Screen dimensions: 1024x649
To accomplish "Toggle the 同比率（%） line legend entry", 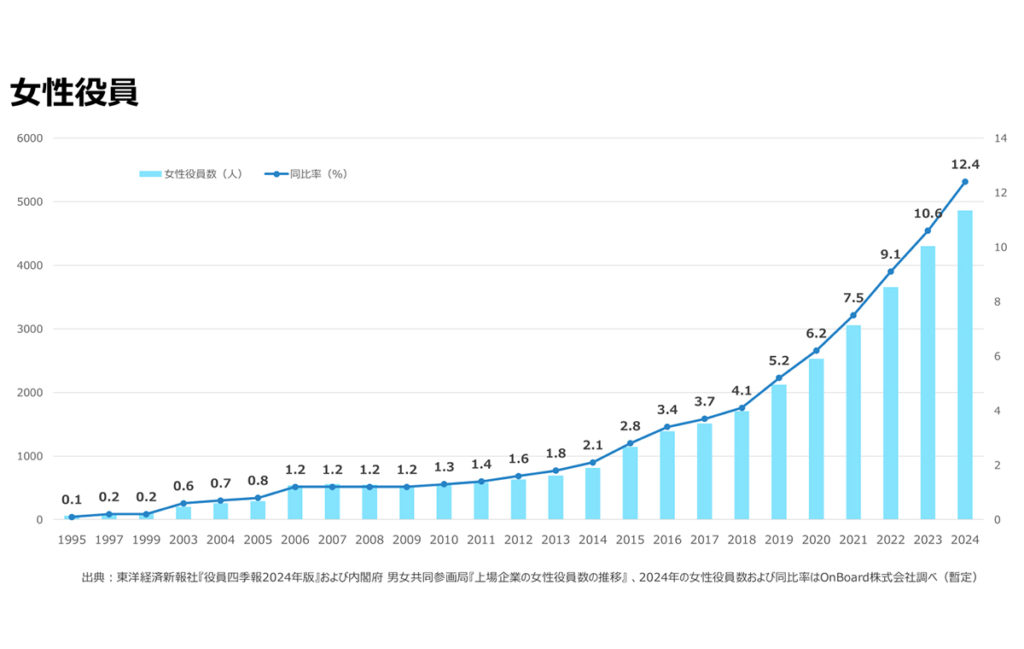I will click(x=305, y=174).
